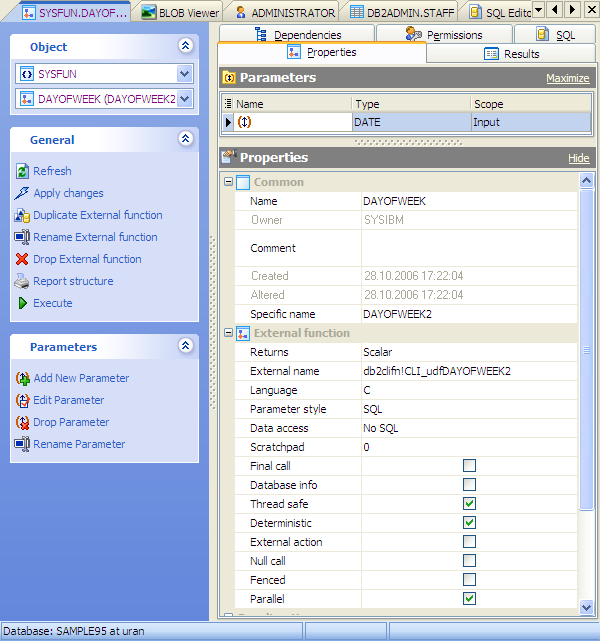Collapse the General panel
The height and width of the screenshot is (641, 600).
(x=186, y=139)
